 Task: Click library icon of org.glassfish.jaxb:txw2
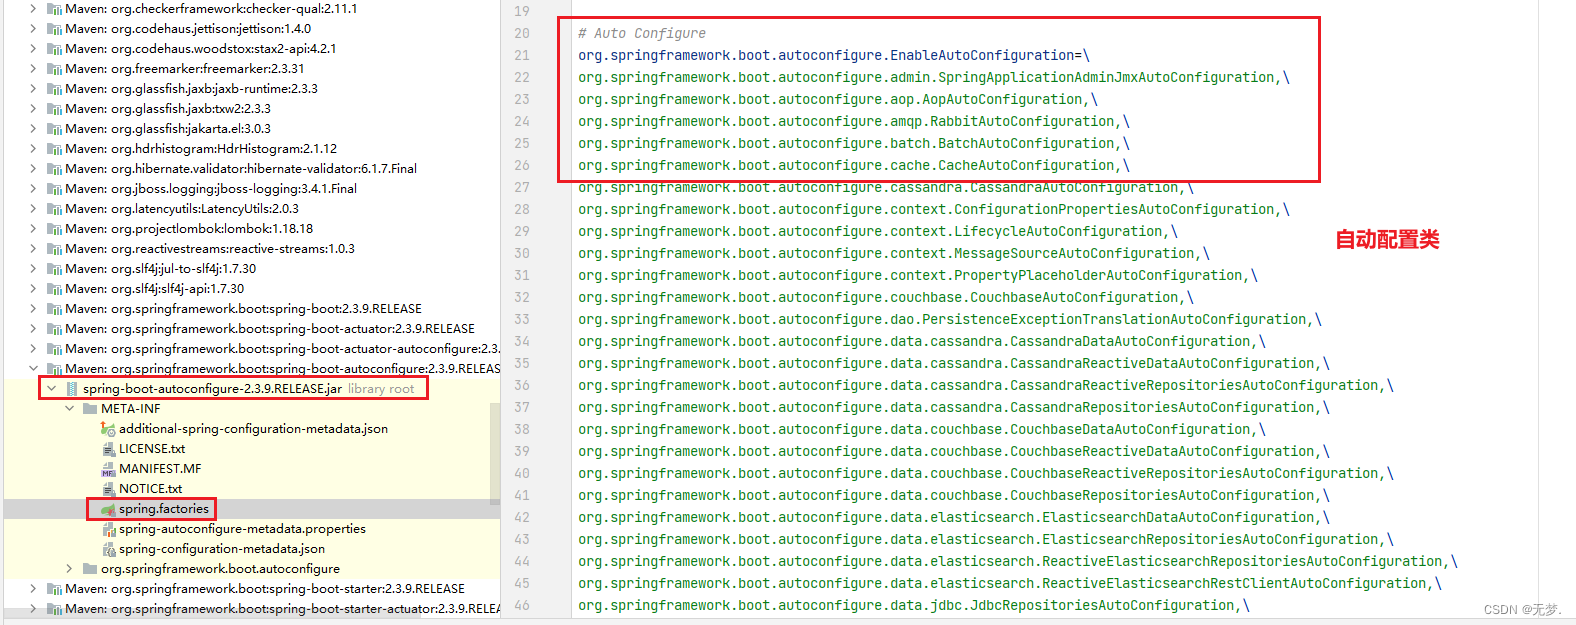click(54, 108)
